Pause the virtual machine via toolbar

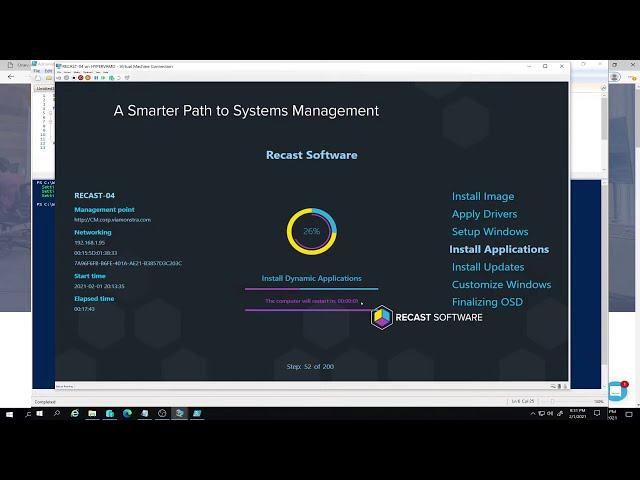pos(96,77)
